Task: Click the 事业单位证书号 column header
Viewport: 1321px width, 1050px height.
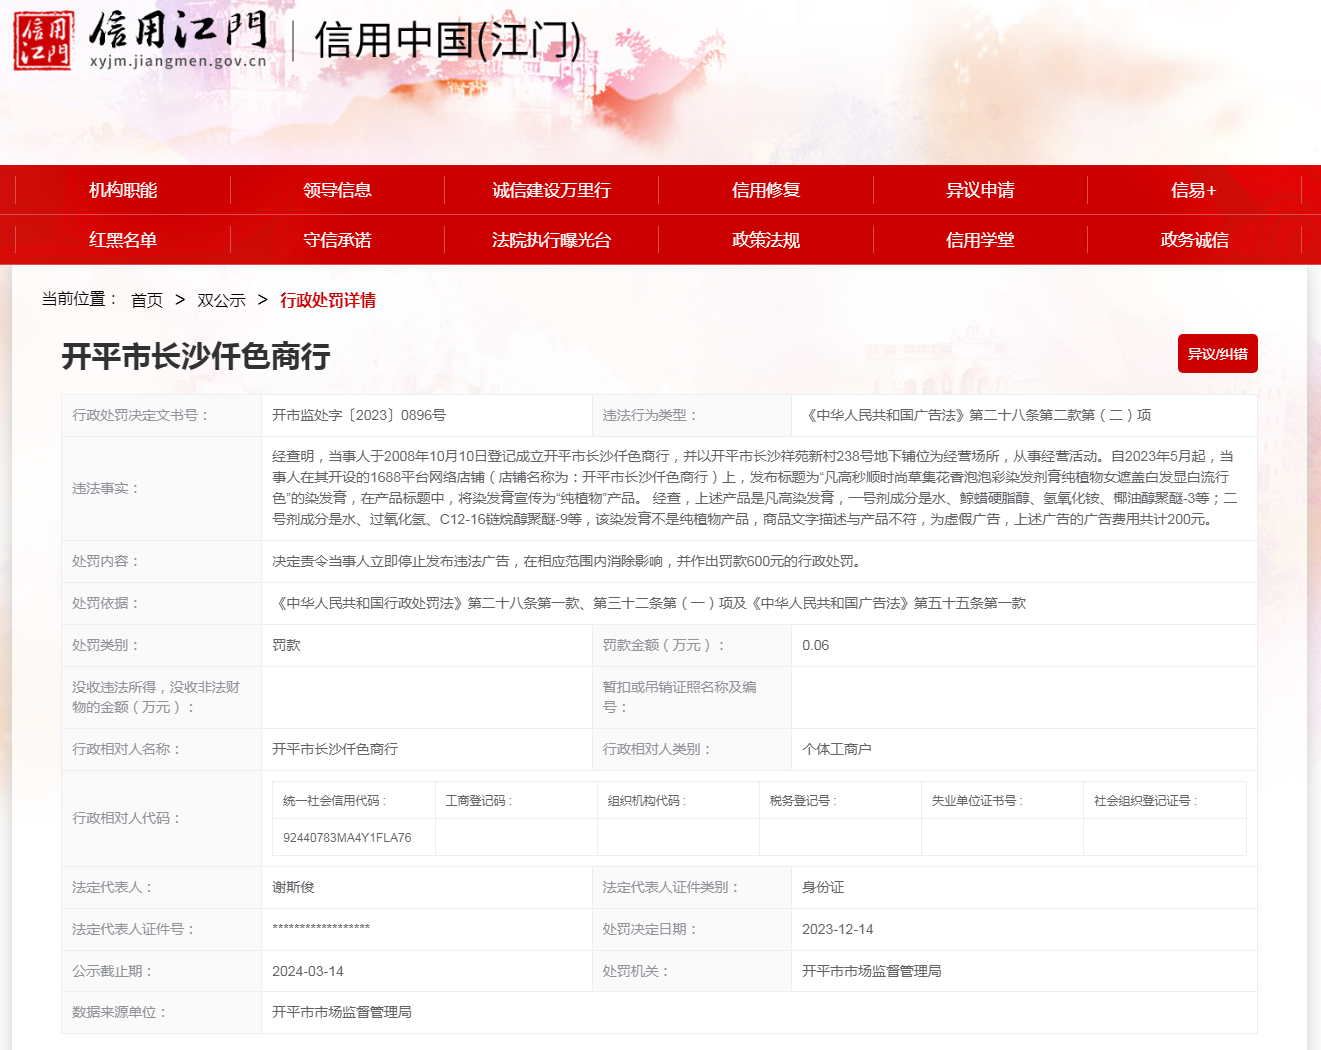Action: pyautogui.click(x=977, y=801)
